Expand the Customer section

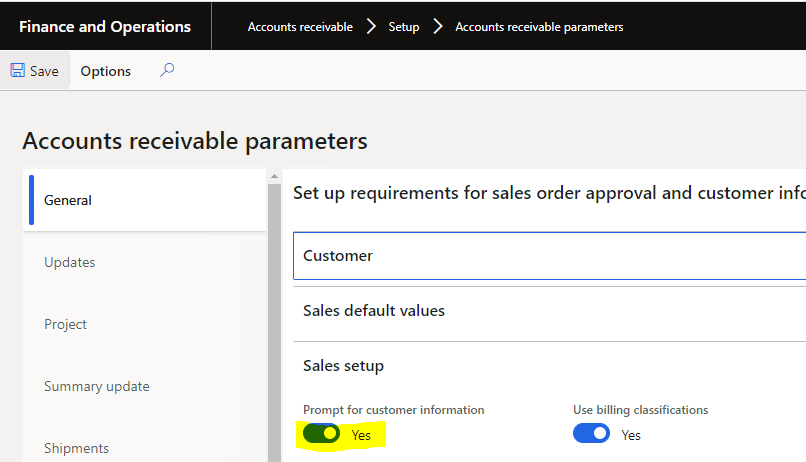point(338,256)
